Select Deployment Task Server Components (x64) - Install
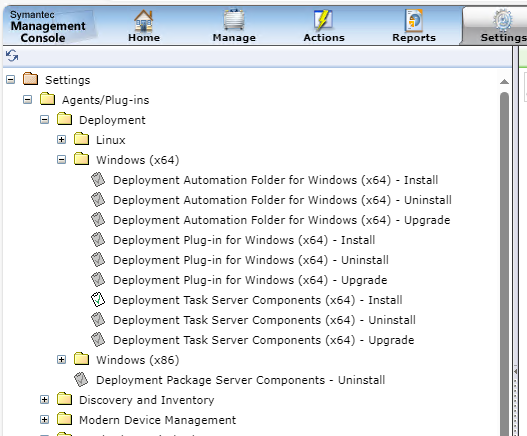 pos(257,300)
